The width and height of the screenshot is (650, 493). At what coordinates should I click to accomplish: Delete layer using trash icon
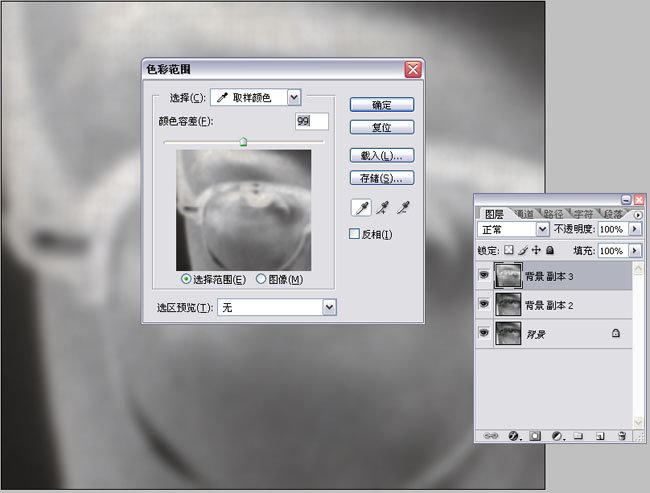(621, 436)
